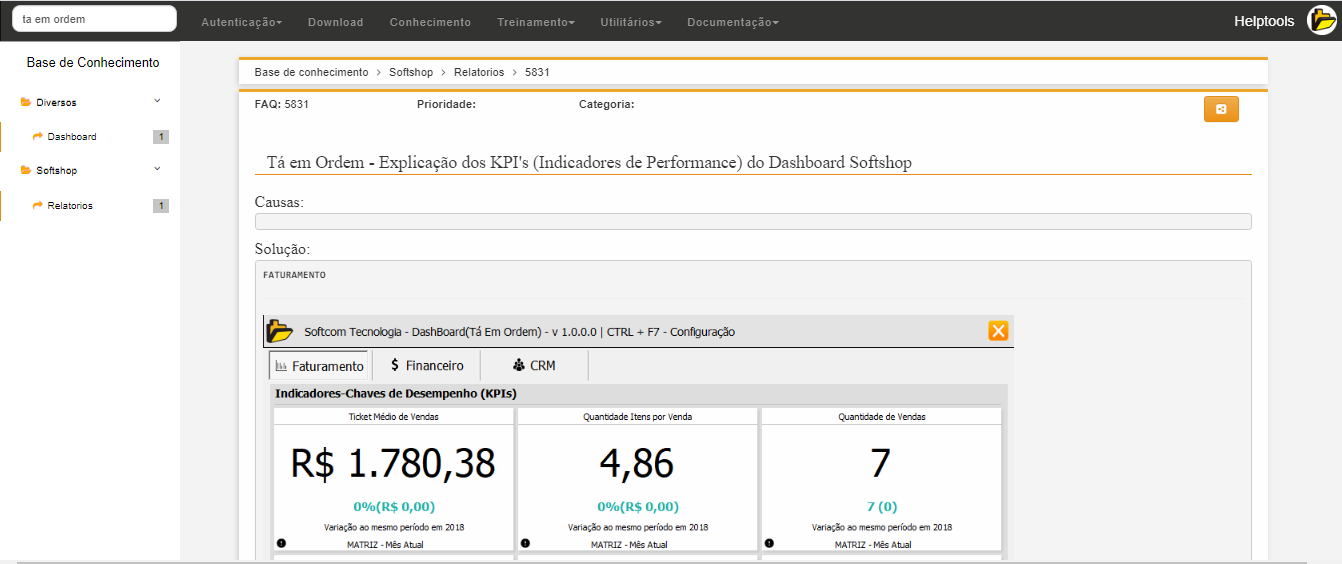This screenshot has height=564, width=1342.
Task: Click the Diversos folder icon
Action: [x=26, y=102]
